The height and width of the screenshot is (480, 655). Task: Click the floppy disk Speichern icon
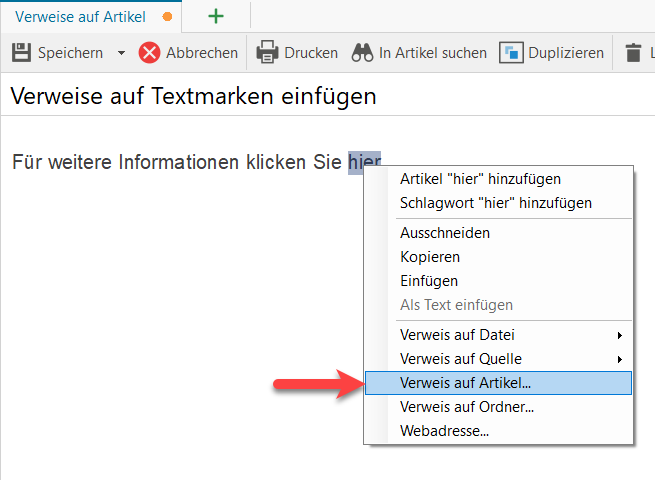tap(21, 53)
